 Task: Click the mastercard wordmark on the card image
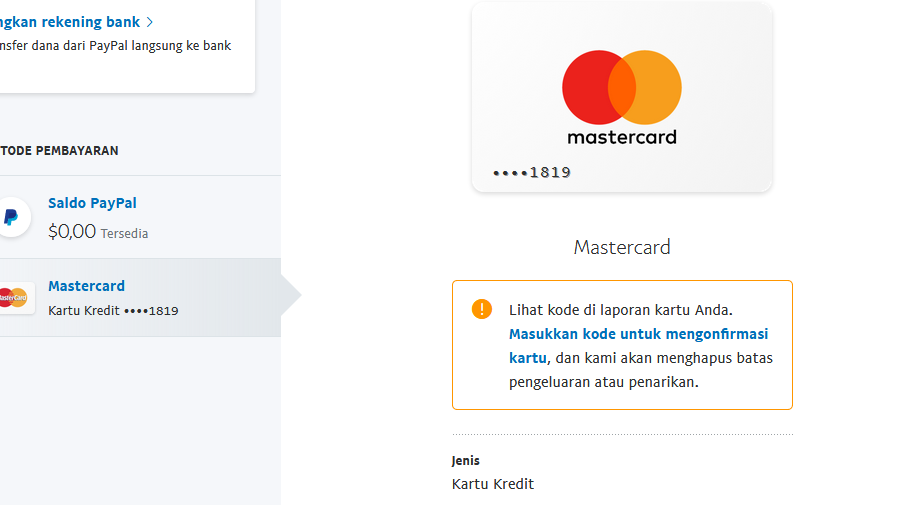(x=622, y=137)
